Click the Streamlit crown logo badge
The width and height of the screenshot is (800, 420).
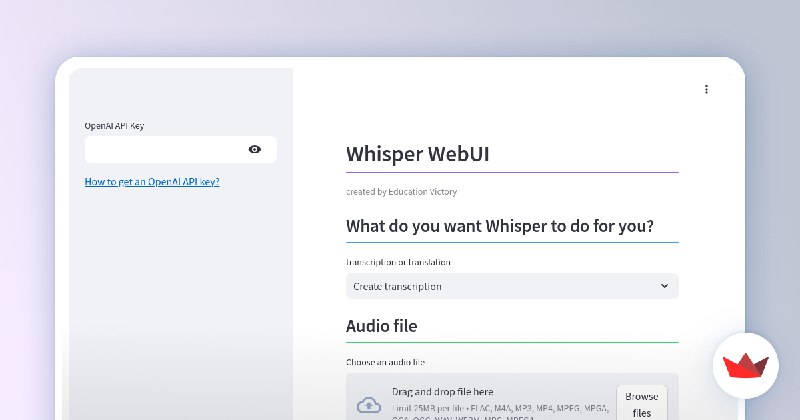coord(745,365)
